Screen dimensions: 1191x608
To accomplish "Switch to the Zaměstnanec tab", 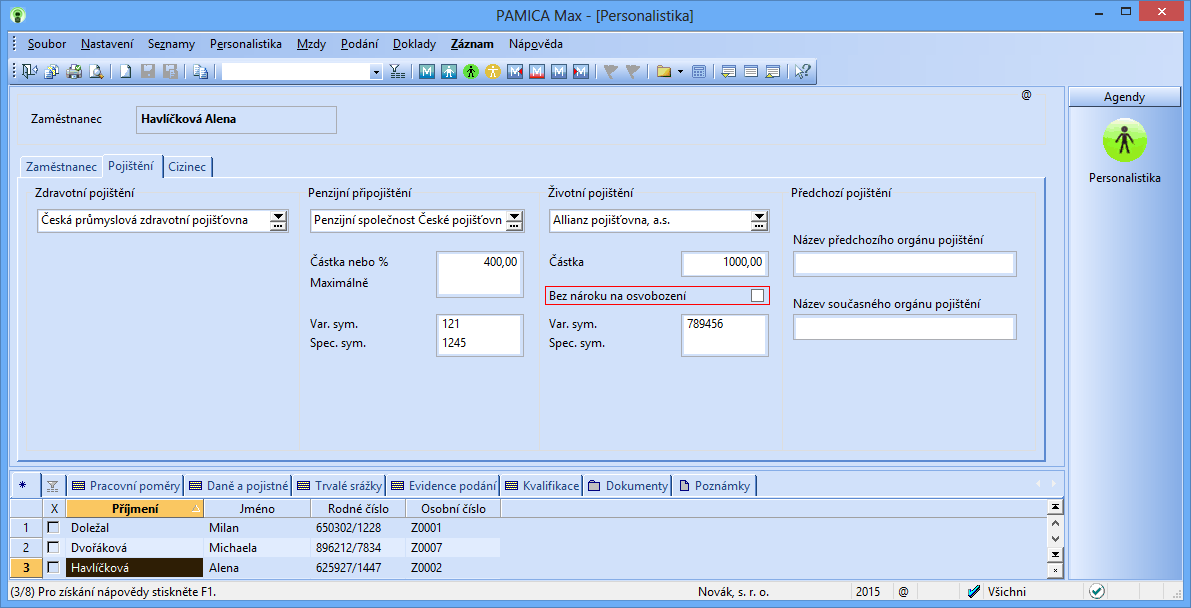I will click(62, 166).
